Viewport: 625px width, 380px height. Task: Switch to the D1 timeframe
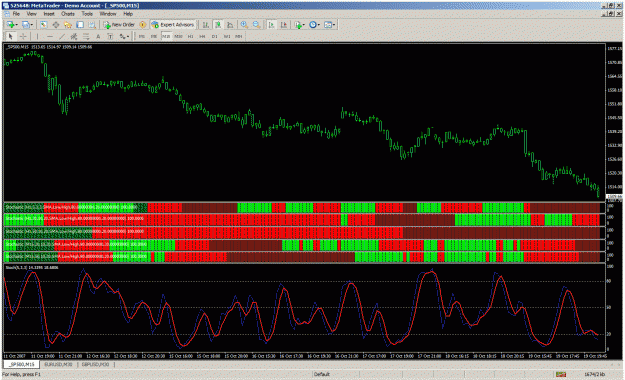pos(214,37)
